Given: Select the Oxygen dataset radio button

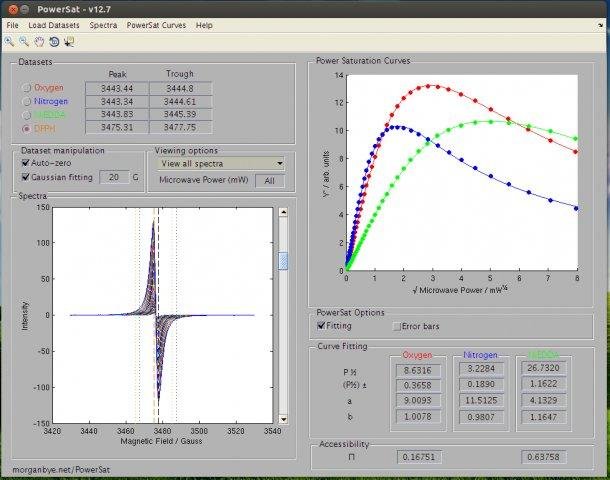Looking at the screenshot, I should tap(26, 88).
